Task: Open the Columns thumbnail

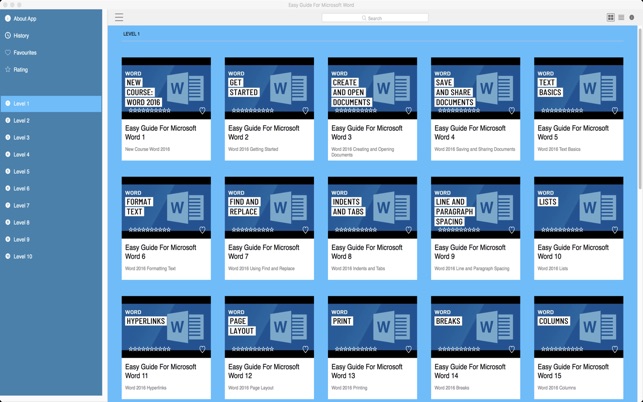Action: pyautogui.click(x=579, y=327)
